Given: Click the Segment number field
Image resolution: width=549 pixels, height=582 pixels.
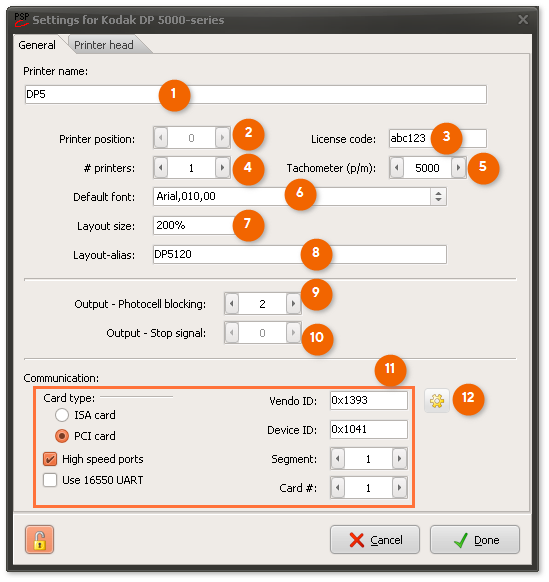Looking at the screenshot, I should pos(369,459).
